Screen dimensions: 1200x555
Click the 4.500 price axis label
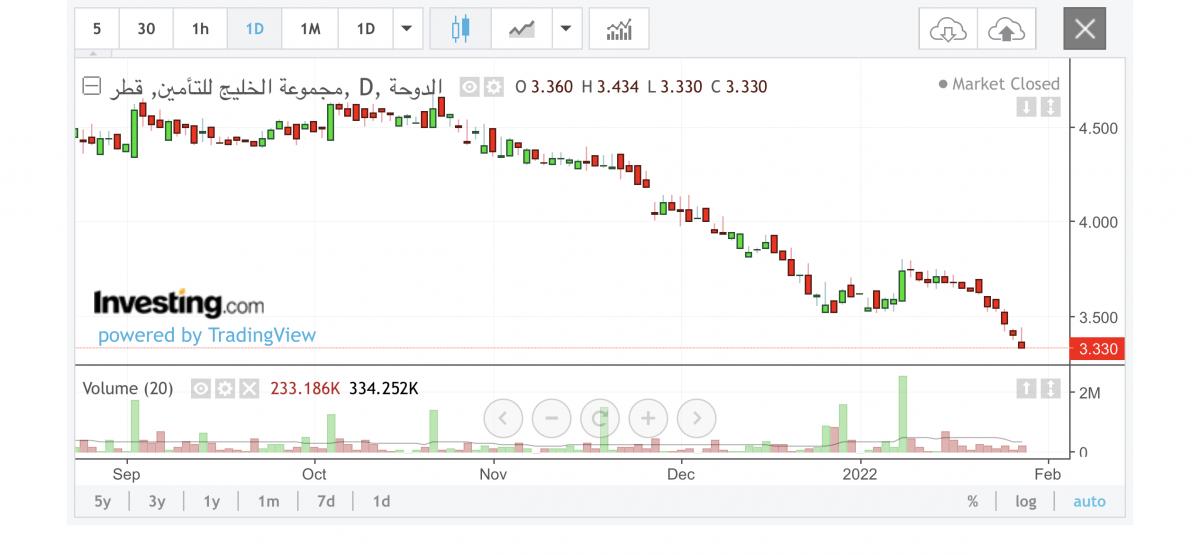1098,128
